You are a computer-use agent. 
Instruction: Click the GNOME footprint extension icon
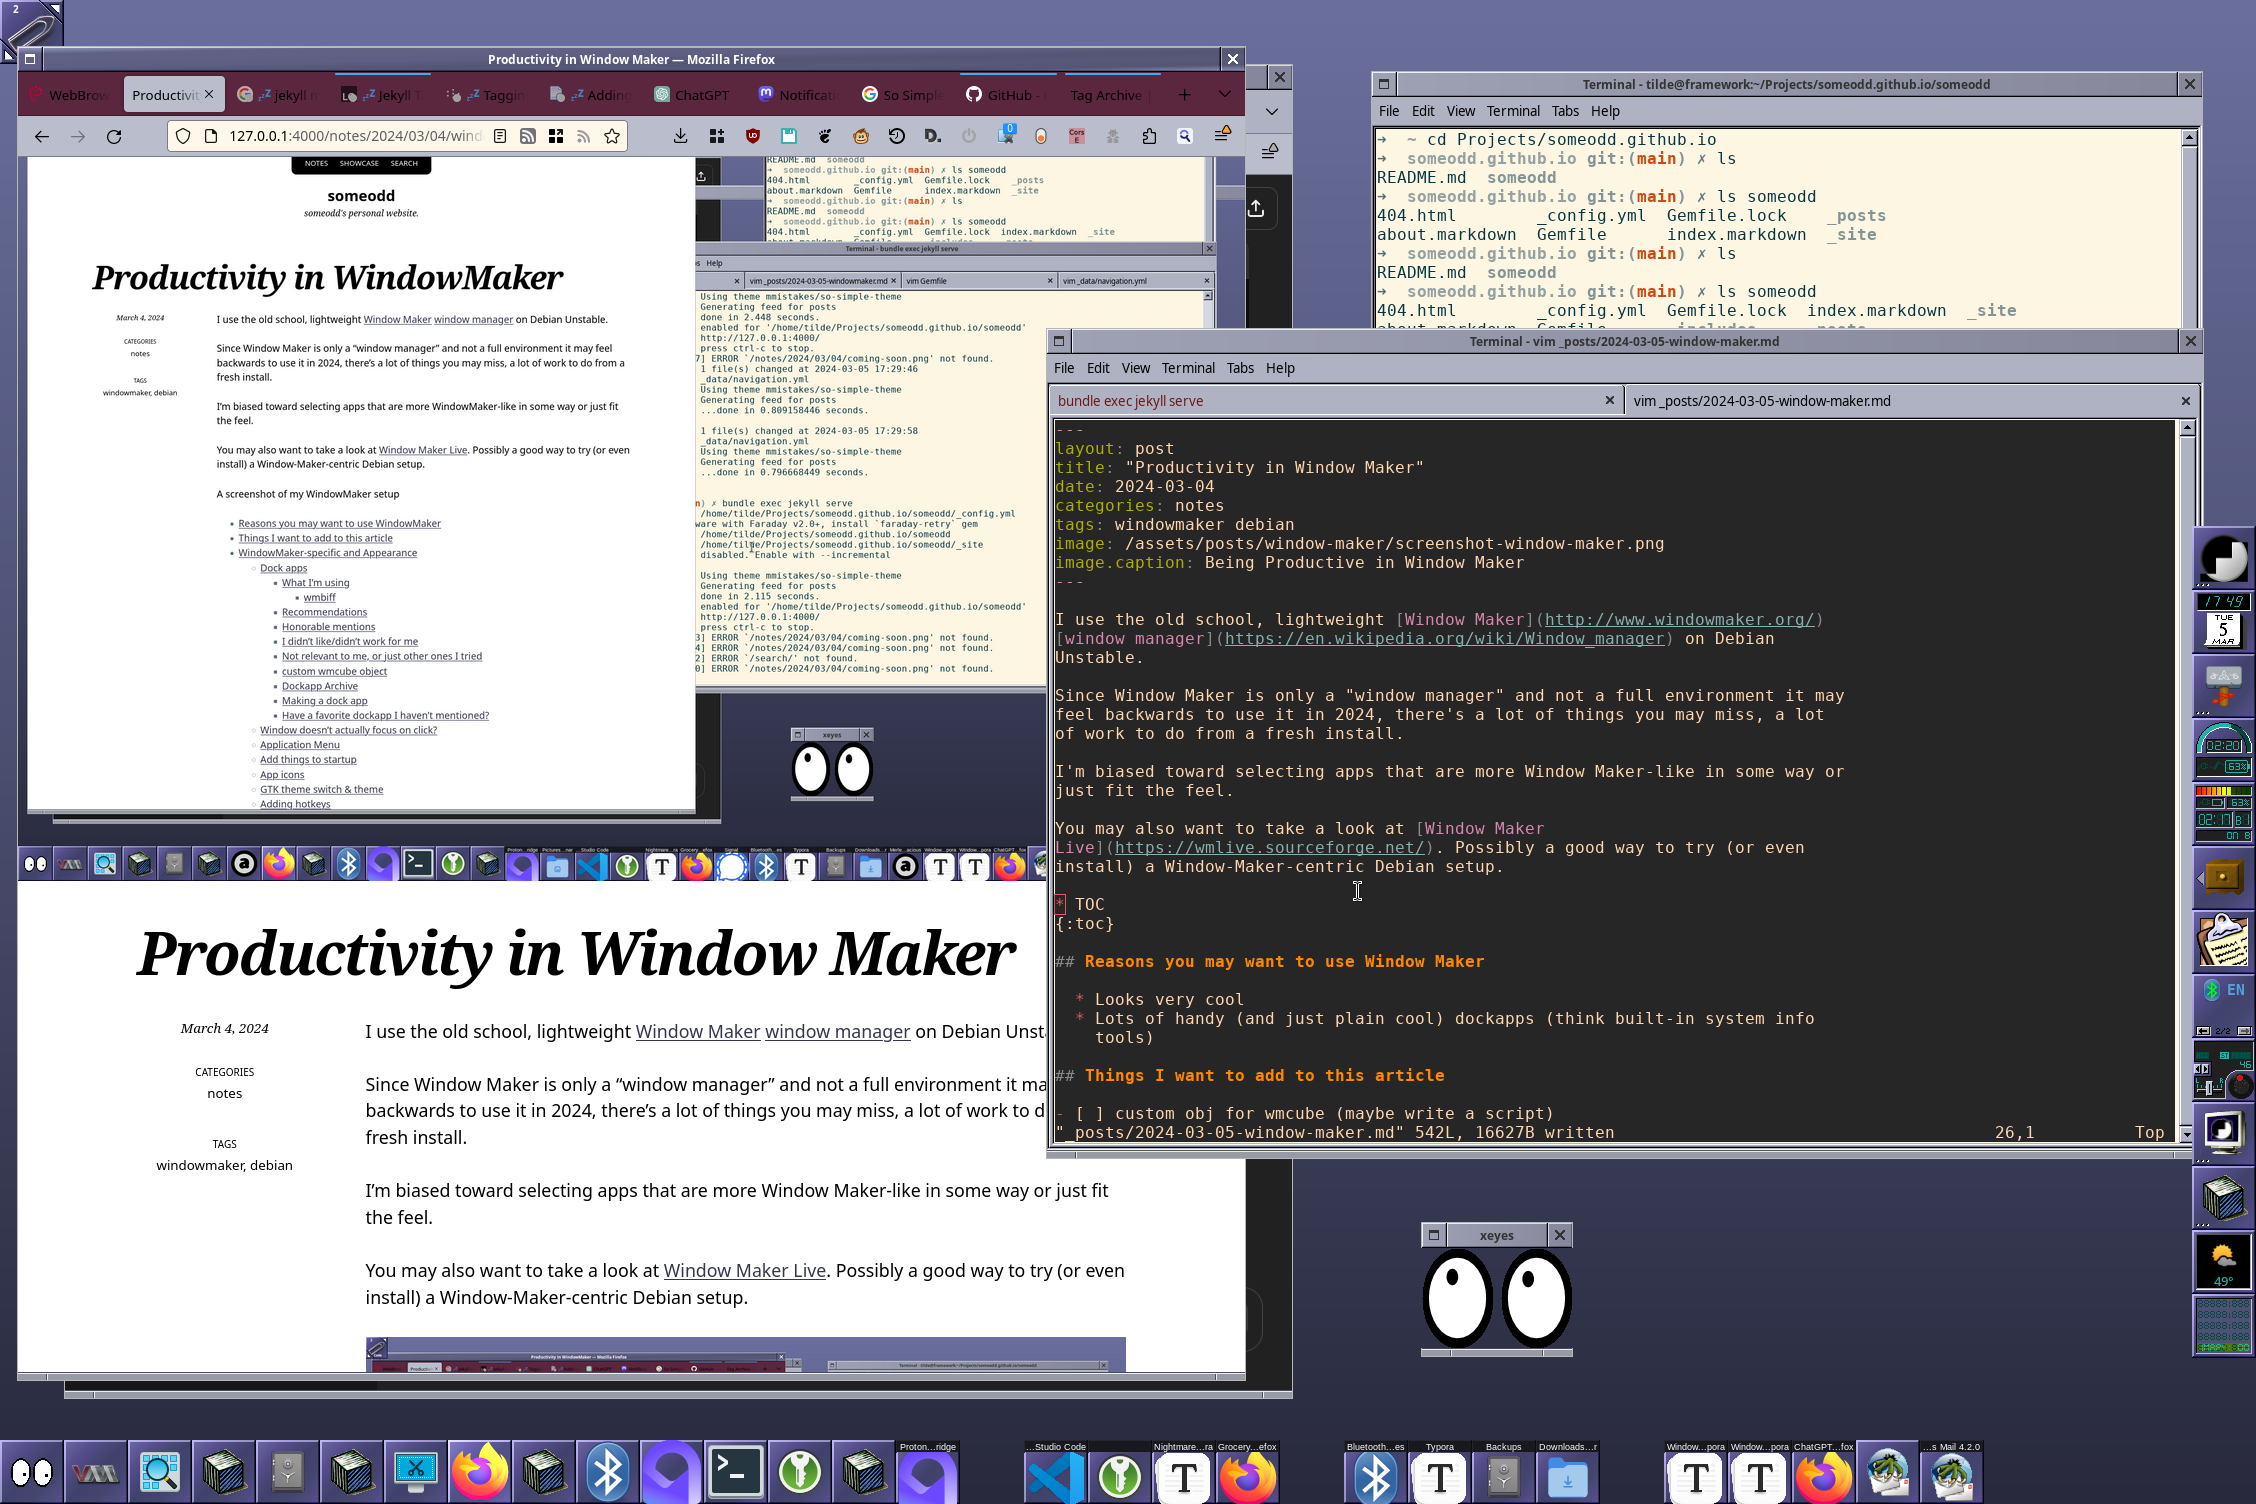coord(825,136)
